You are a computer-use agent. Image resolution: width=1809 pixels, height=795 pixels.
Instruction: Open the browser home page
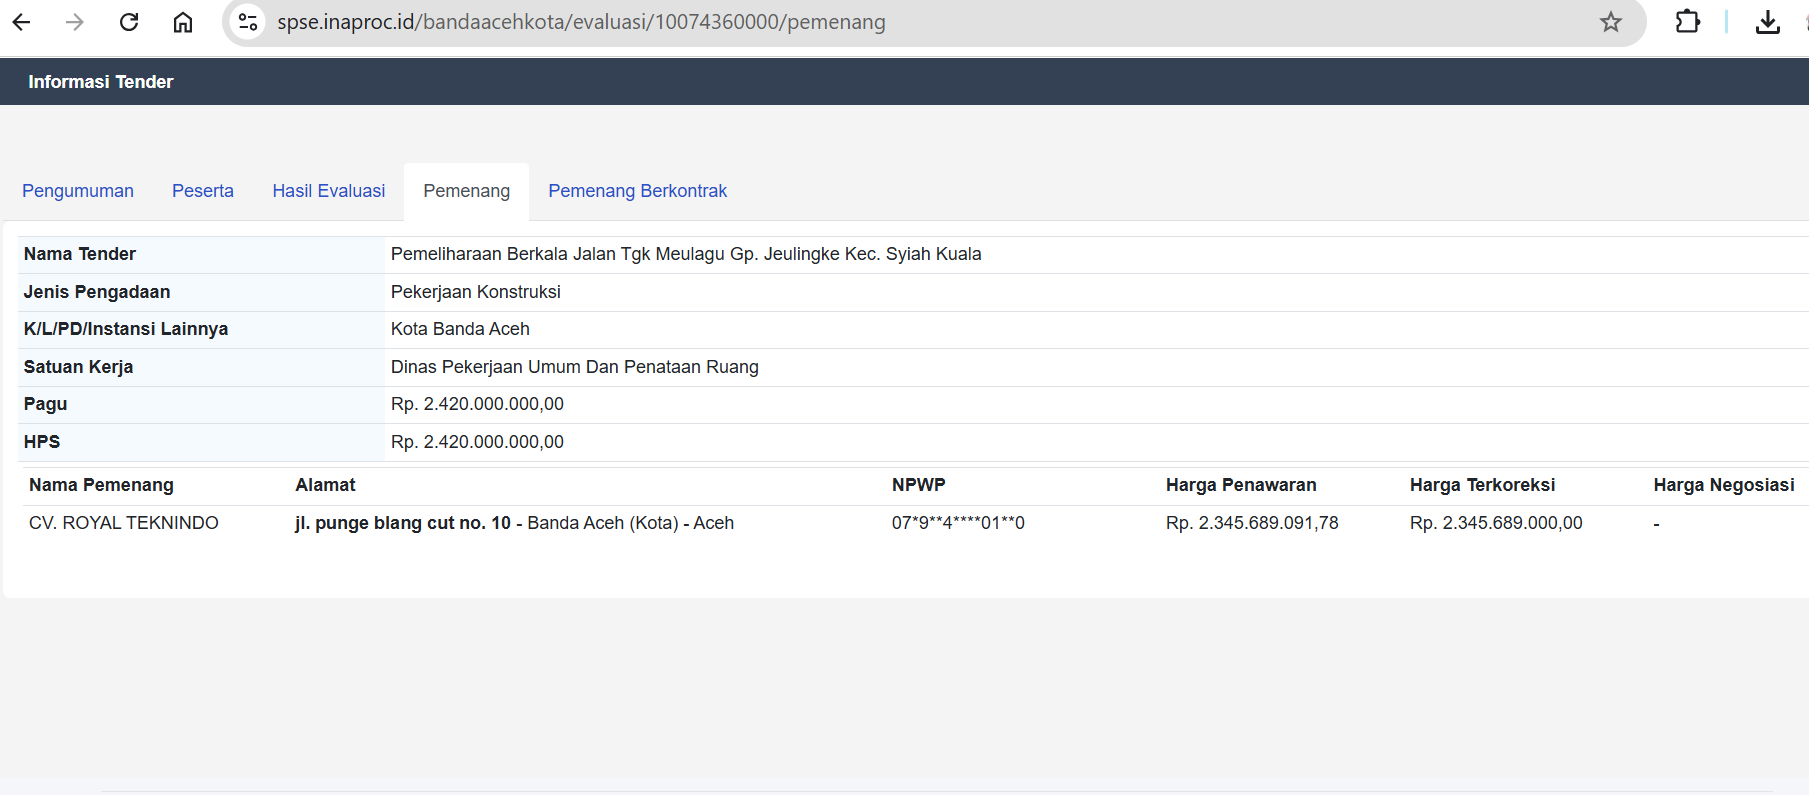point(183,22)
